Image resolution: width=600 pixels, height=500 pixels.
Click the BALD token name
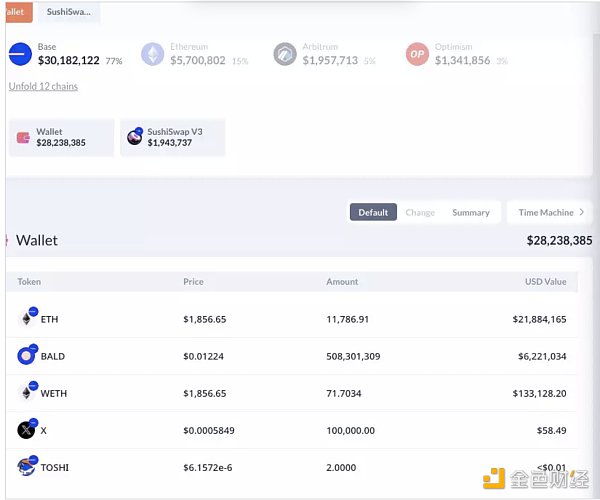click(53, 356)
